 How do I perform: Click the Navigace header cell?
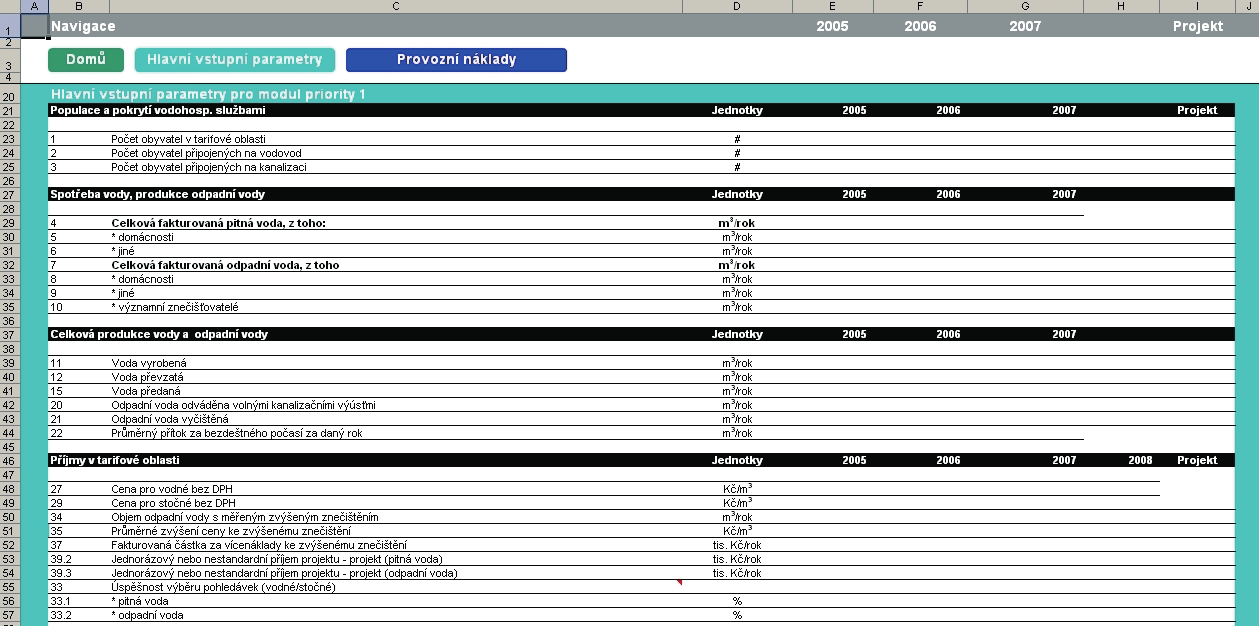83,26
